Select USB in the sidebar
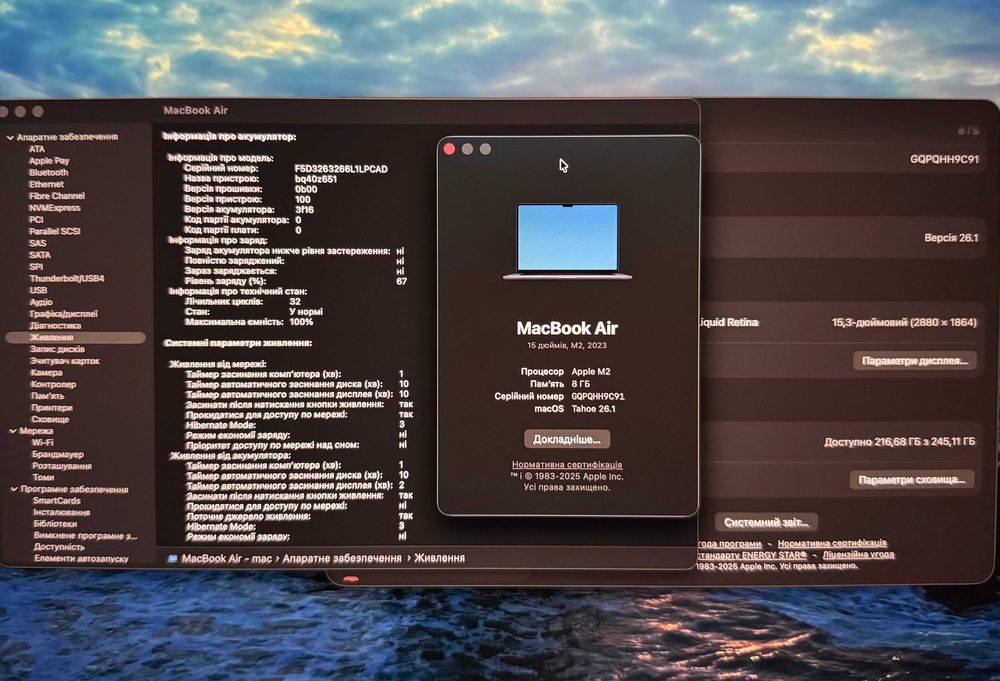Viewport: 1000px width, 681px height. (38, 290)
